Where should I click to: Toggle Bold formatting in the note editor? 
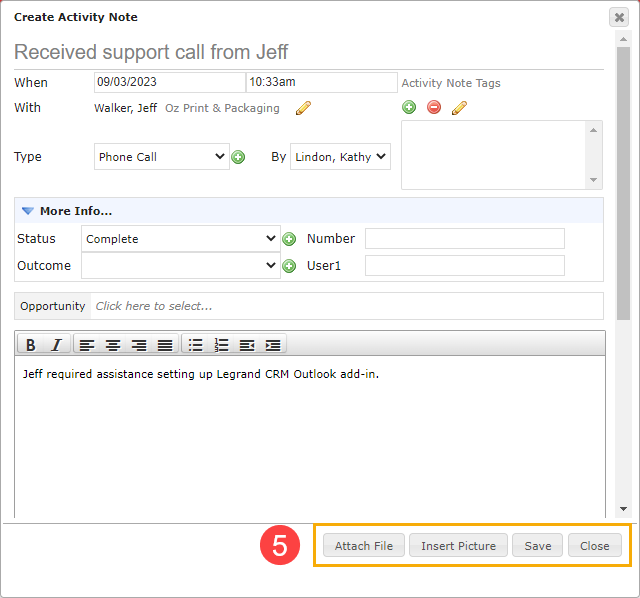(31, 345)
